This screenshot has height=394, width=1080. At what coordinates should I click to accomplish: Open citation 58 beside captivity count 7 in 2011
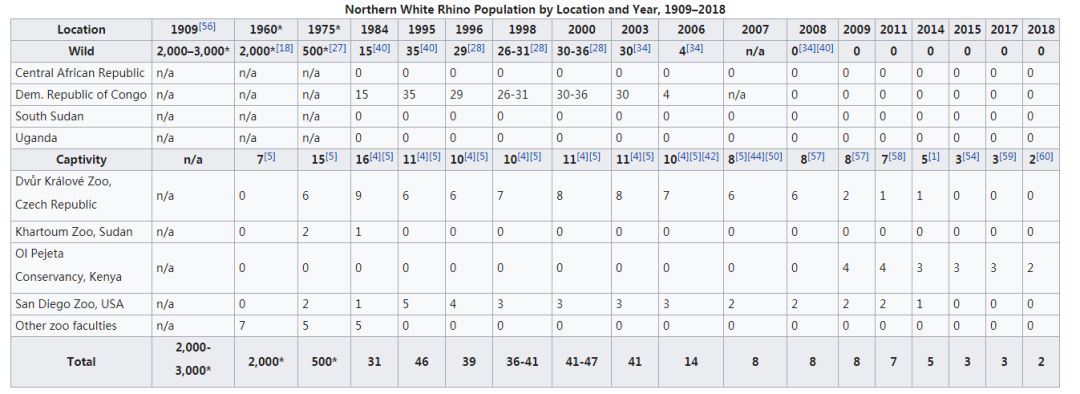897,156
